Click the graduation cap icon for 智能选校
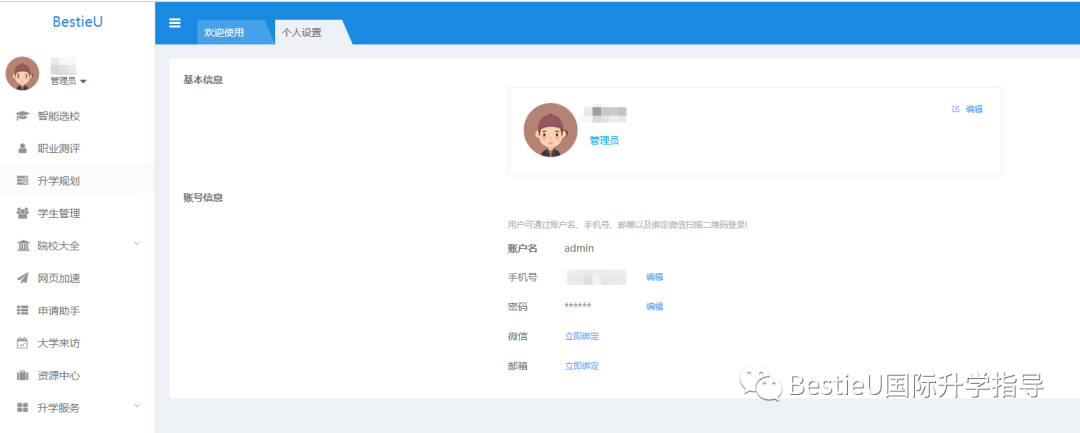Screen dimensions: 1080x433 (x=22, y=116)
